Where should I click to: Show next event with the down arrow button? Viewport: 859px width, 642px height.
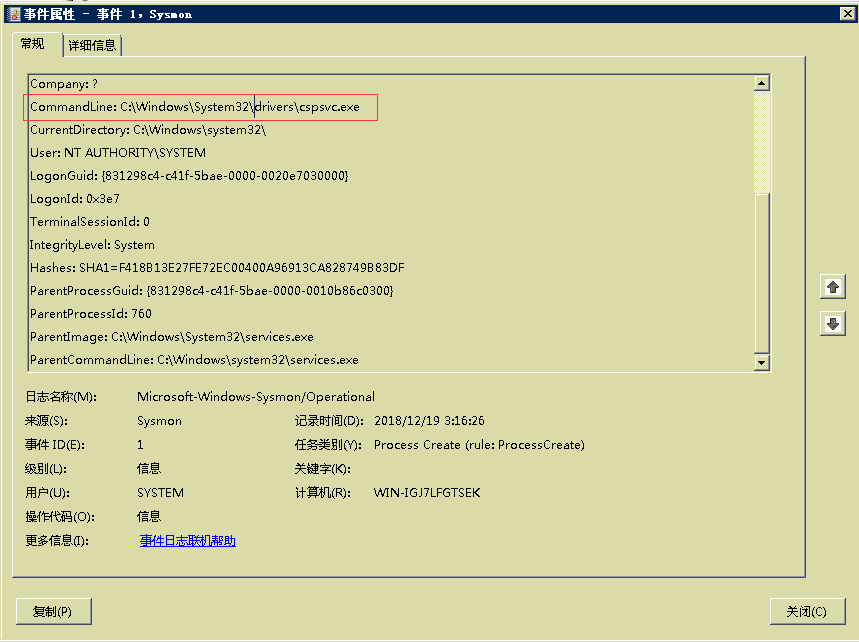coord(833,324)
